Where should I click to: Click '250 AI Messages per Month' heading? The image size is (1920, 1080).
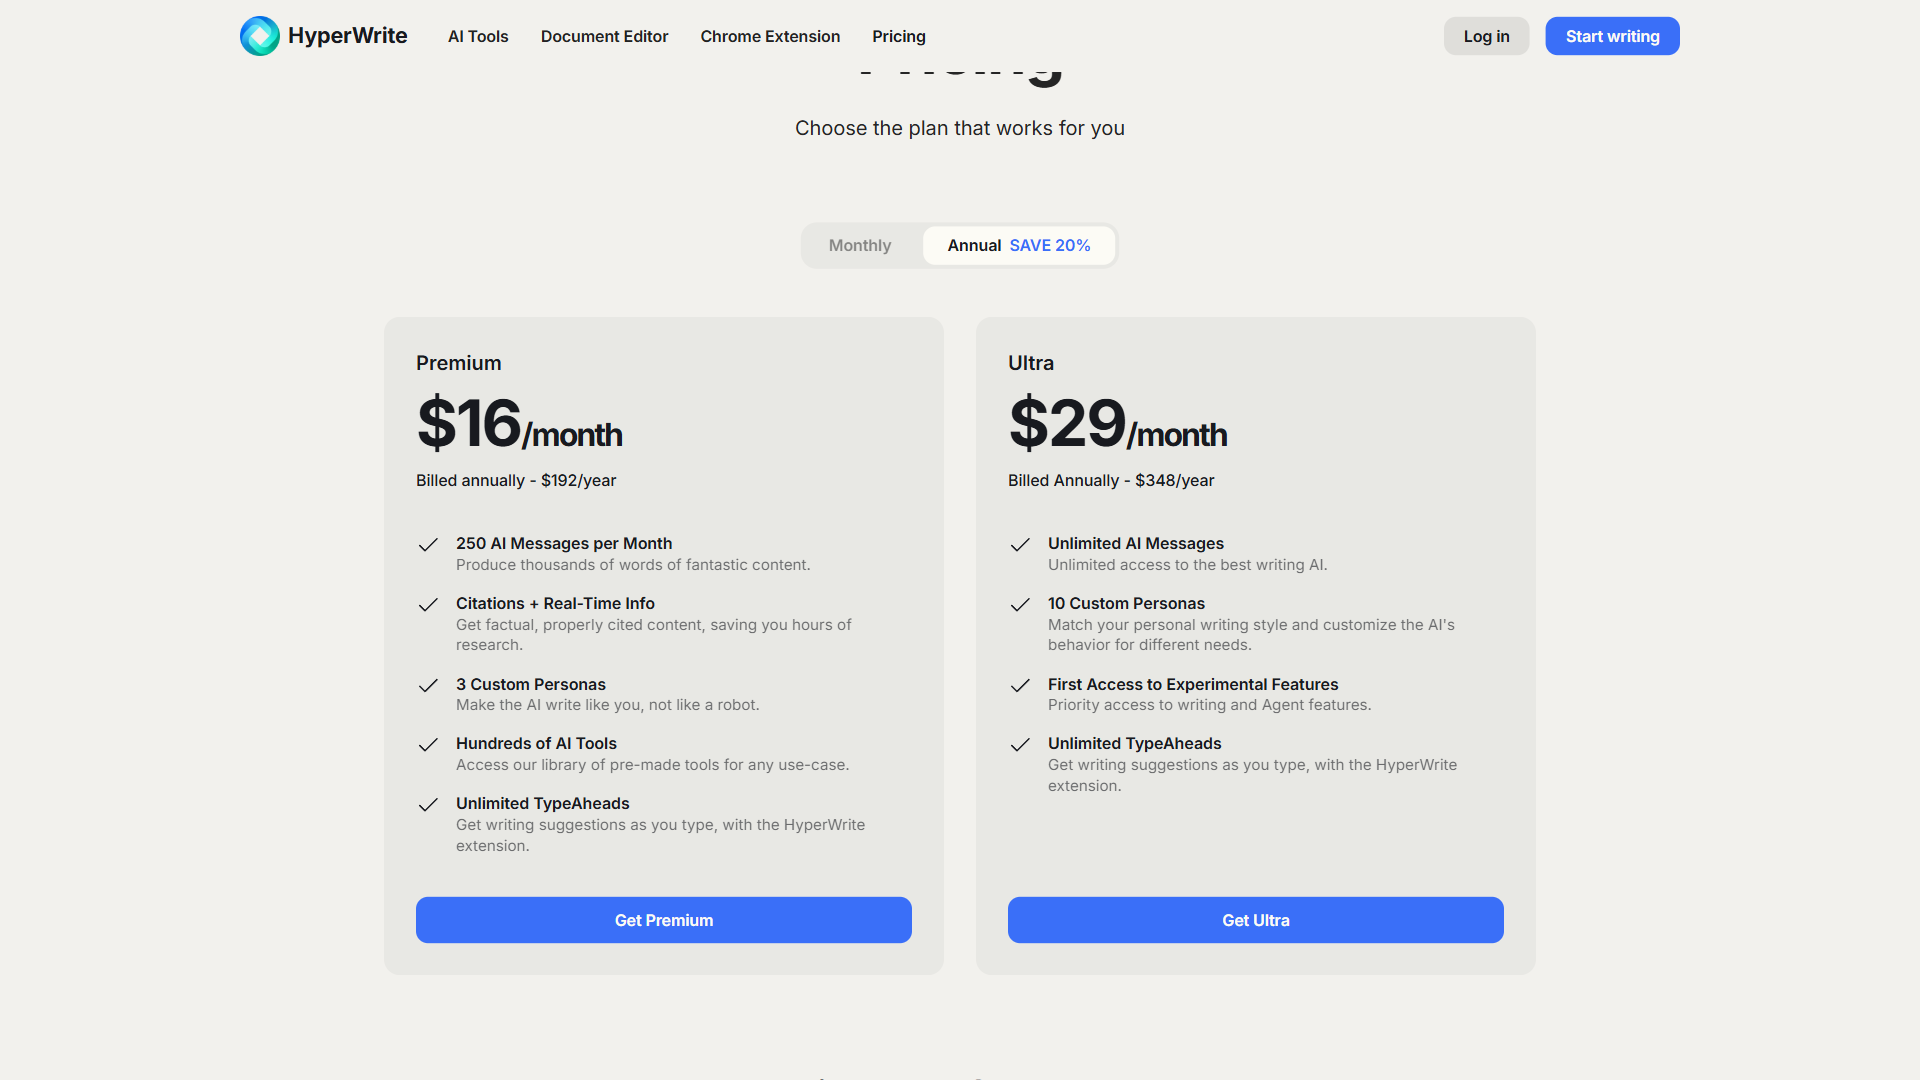(x=564, y=544)
